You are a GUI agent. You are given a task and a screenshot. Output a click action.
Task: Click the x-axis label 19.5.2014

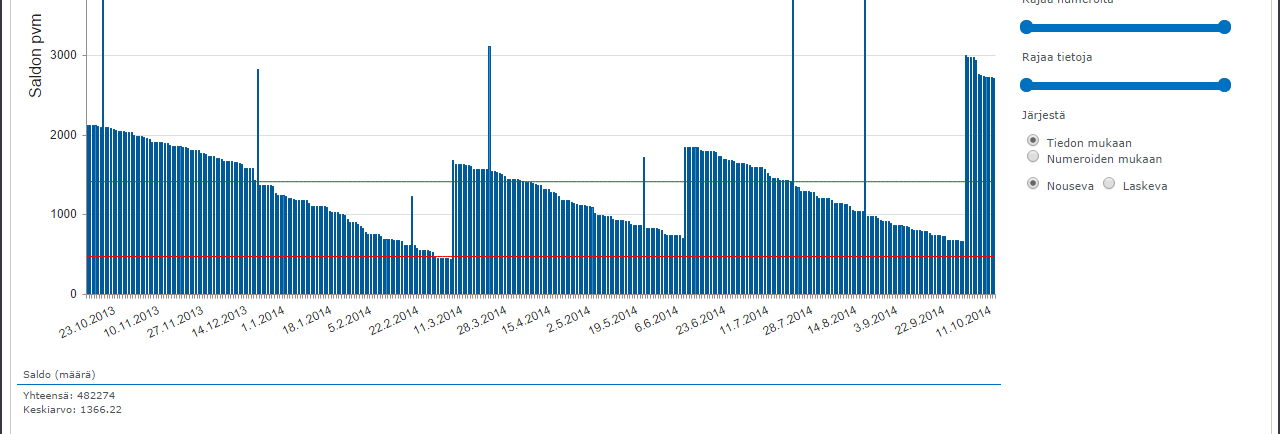615,322
